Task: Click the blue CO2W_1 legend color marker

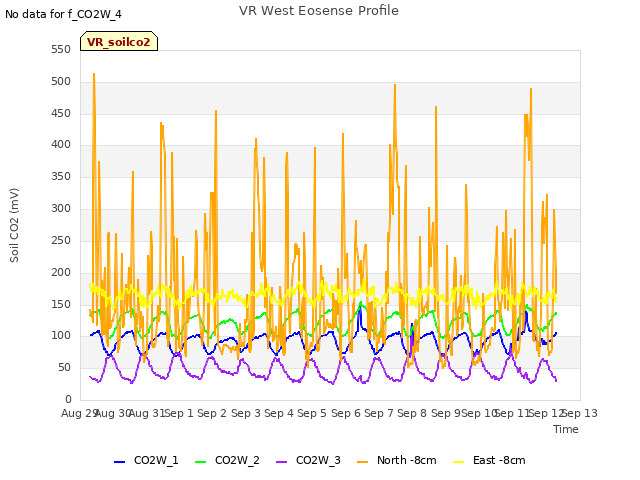Action: tap(119, 462)
